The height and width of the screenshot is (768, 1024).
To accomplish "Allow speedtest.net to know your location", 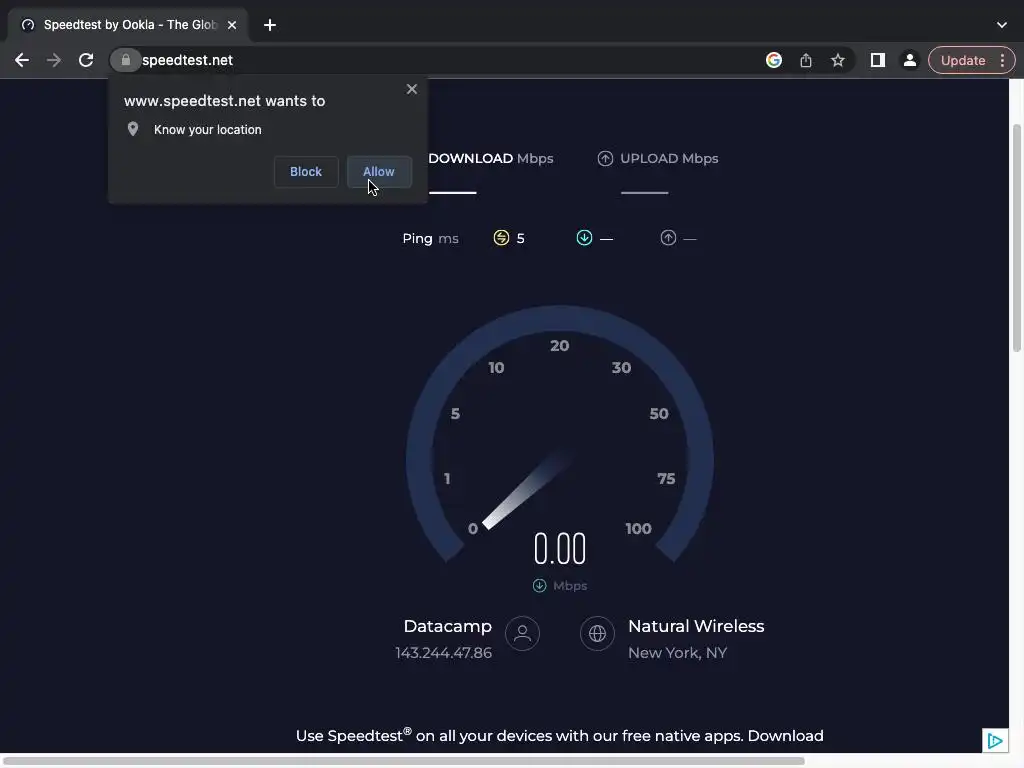I will click(x=379, y=172).
